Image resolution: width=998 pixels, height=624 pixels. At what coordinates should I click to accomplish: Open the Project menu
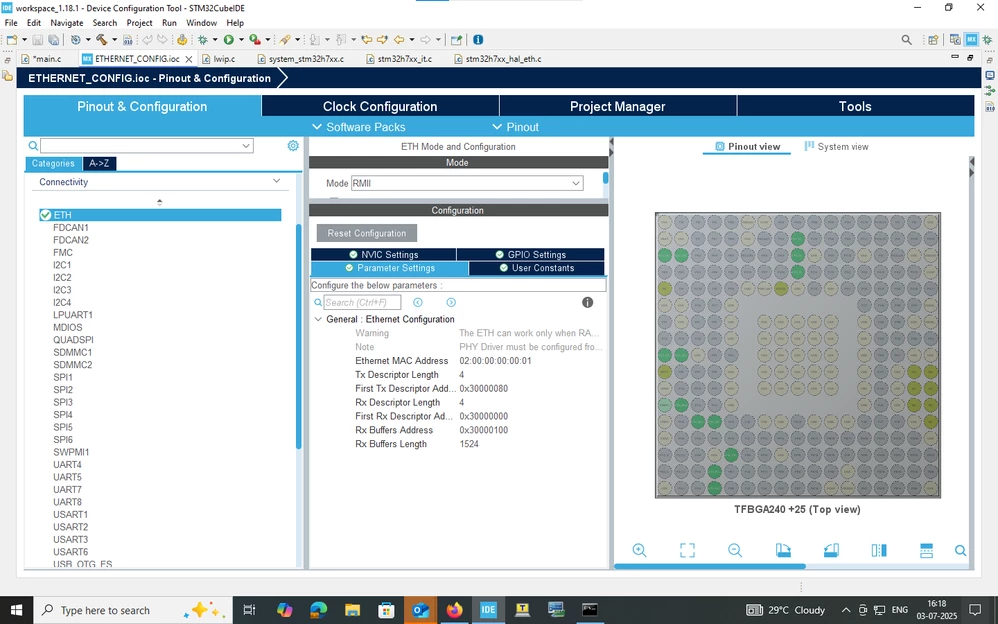pos(139,23)
